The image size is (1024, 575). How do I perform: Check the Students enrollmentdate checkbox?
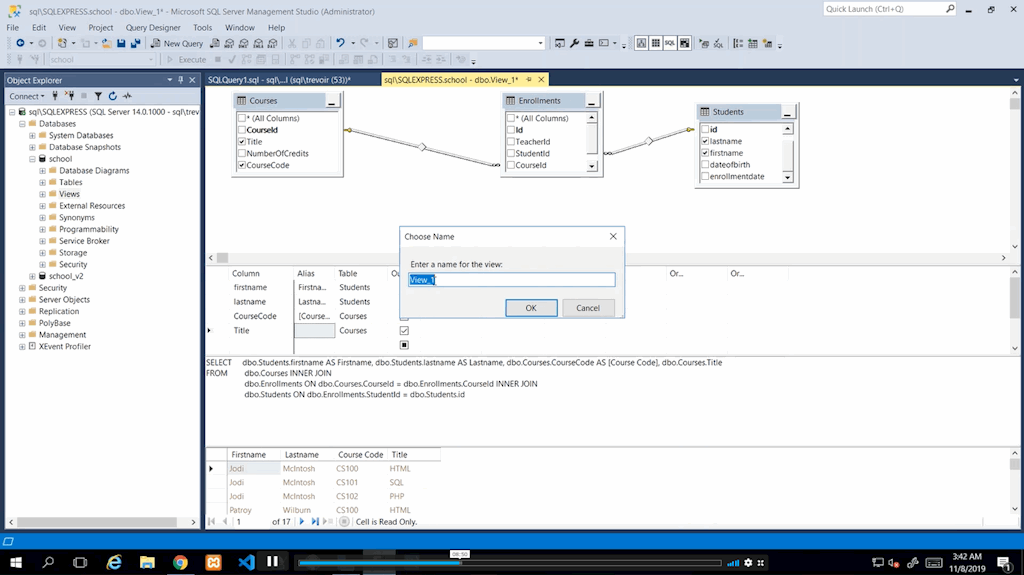coord(705,176)
